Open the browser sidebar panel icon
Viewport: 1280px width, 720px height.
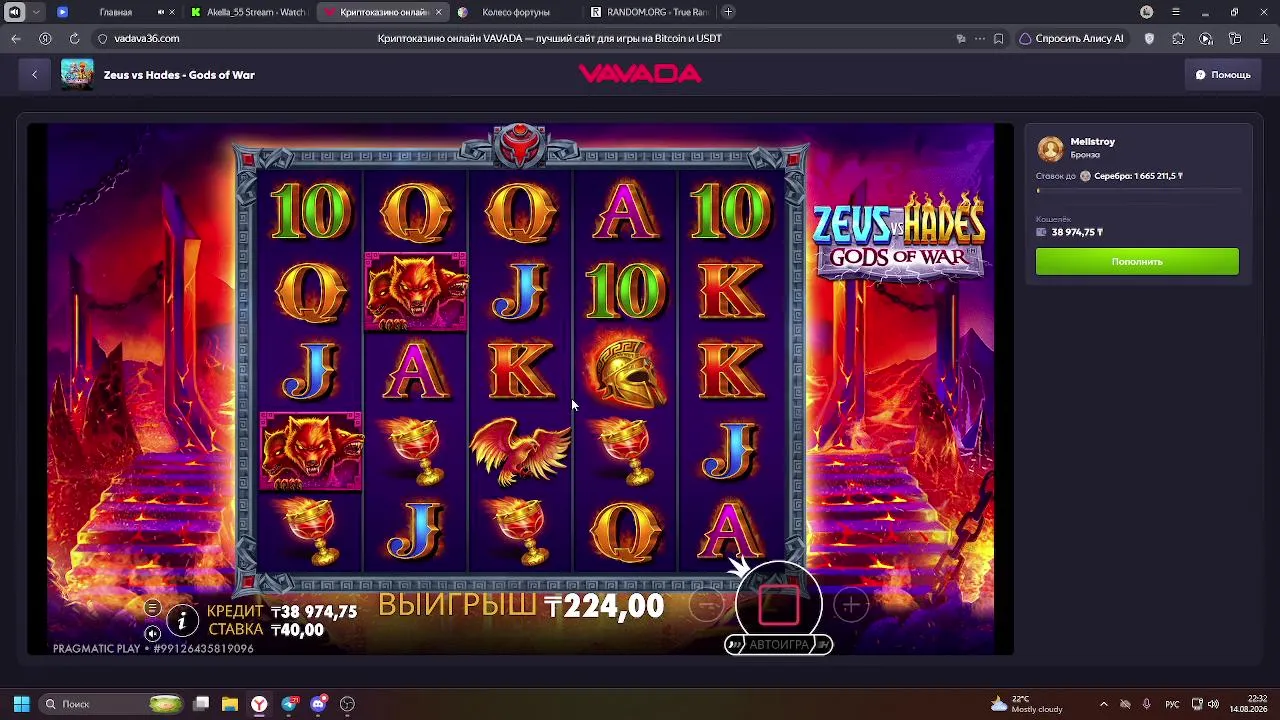click(x=1235, y=39)
